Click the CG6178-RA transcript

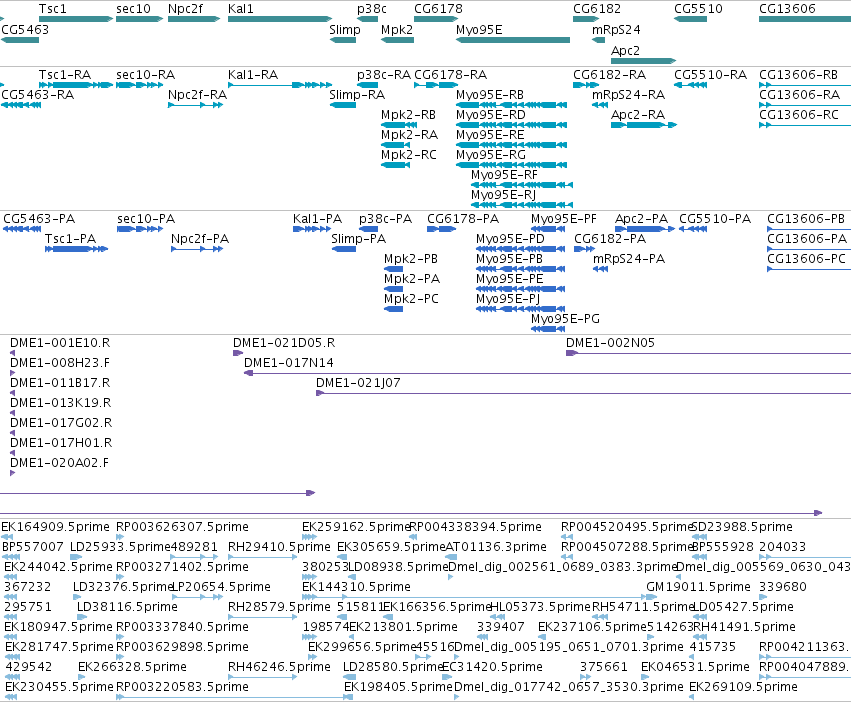(436, 85)
